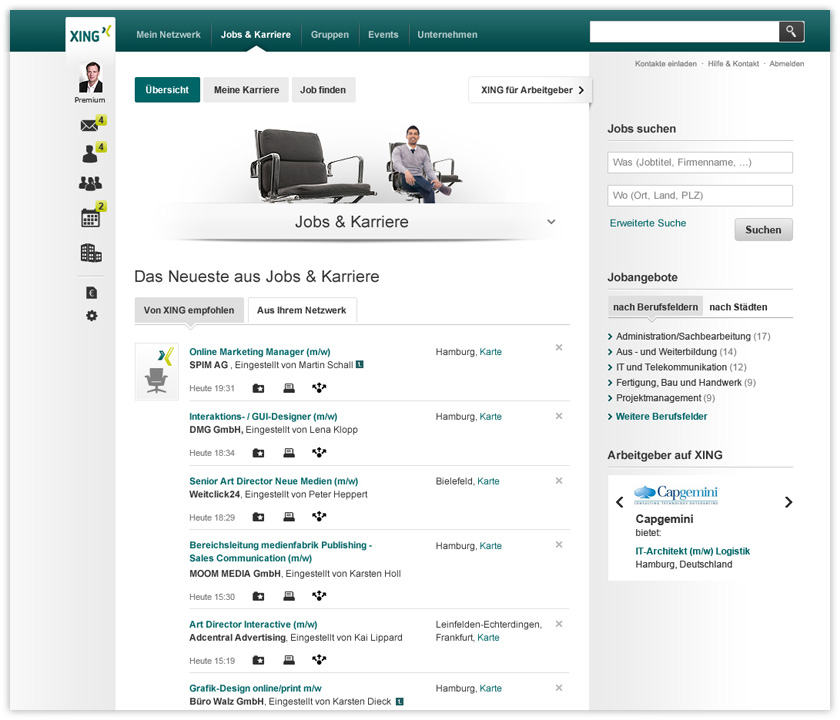Show Weitere Berufsfelder
This screenshot has width=840, height=720.
point(657,416)
